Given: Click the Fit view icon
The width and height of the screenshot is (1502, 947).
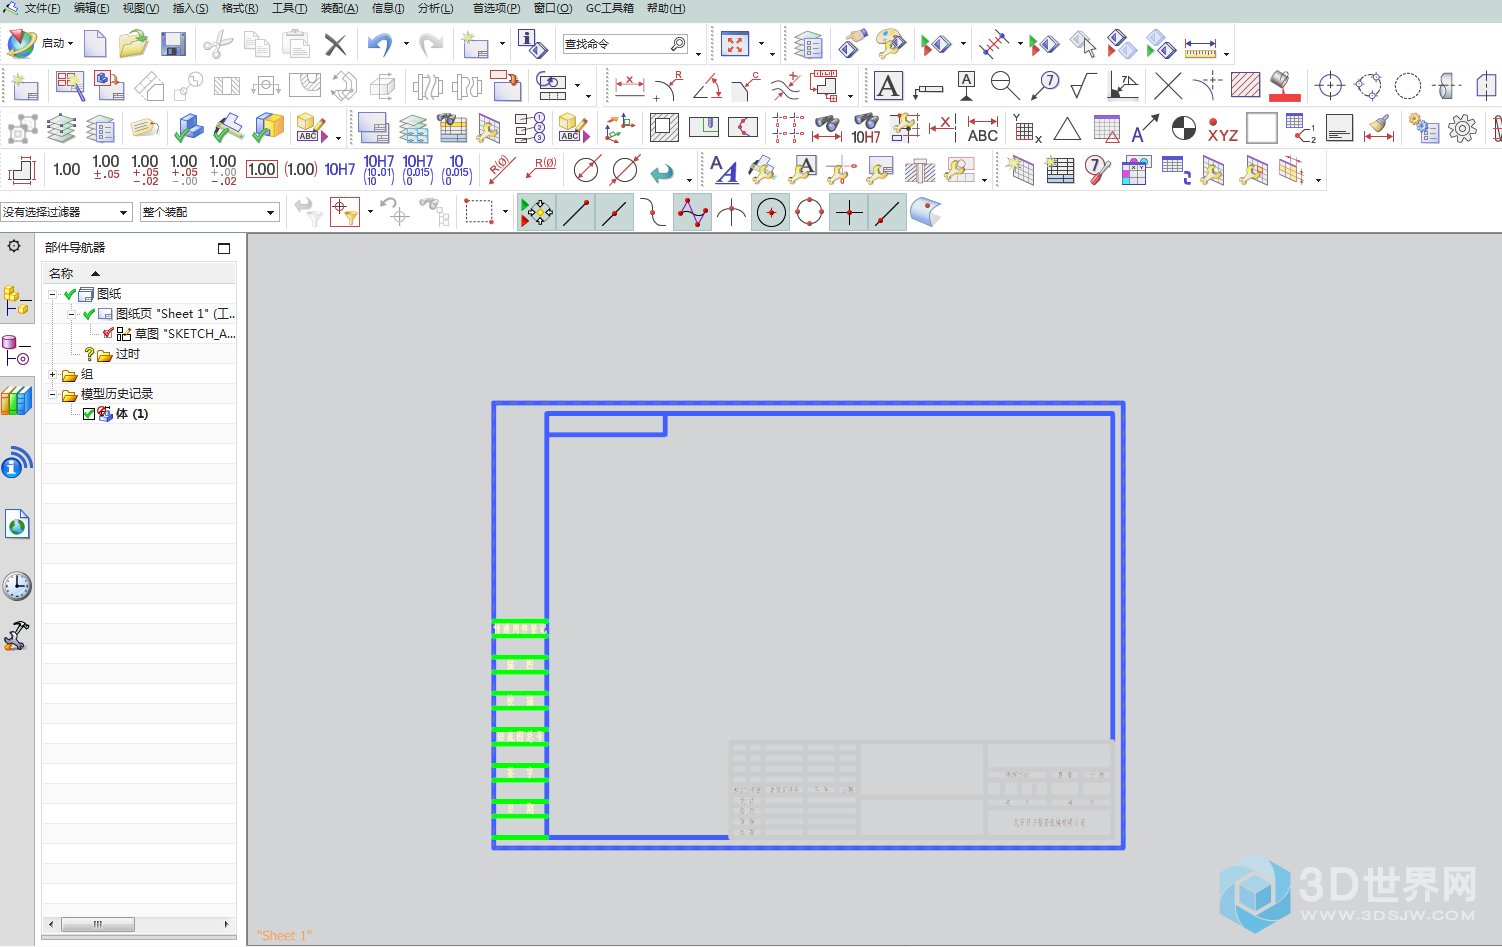Looking at the screenshot, I should click(736, 44).
